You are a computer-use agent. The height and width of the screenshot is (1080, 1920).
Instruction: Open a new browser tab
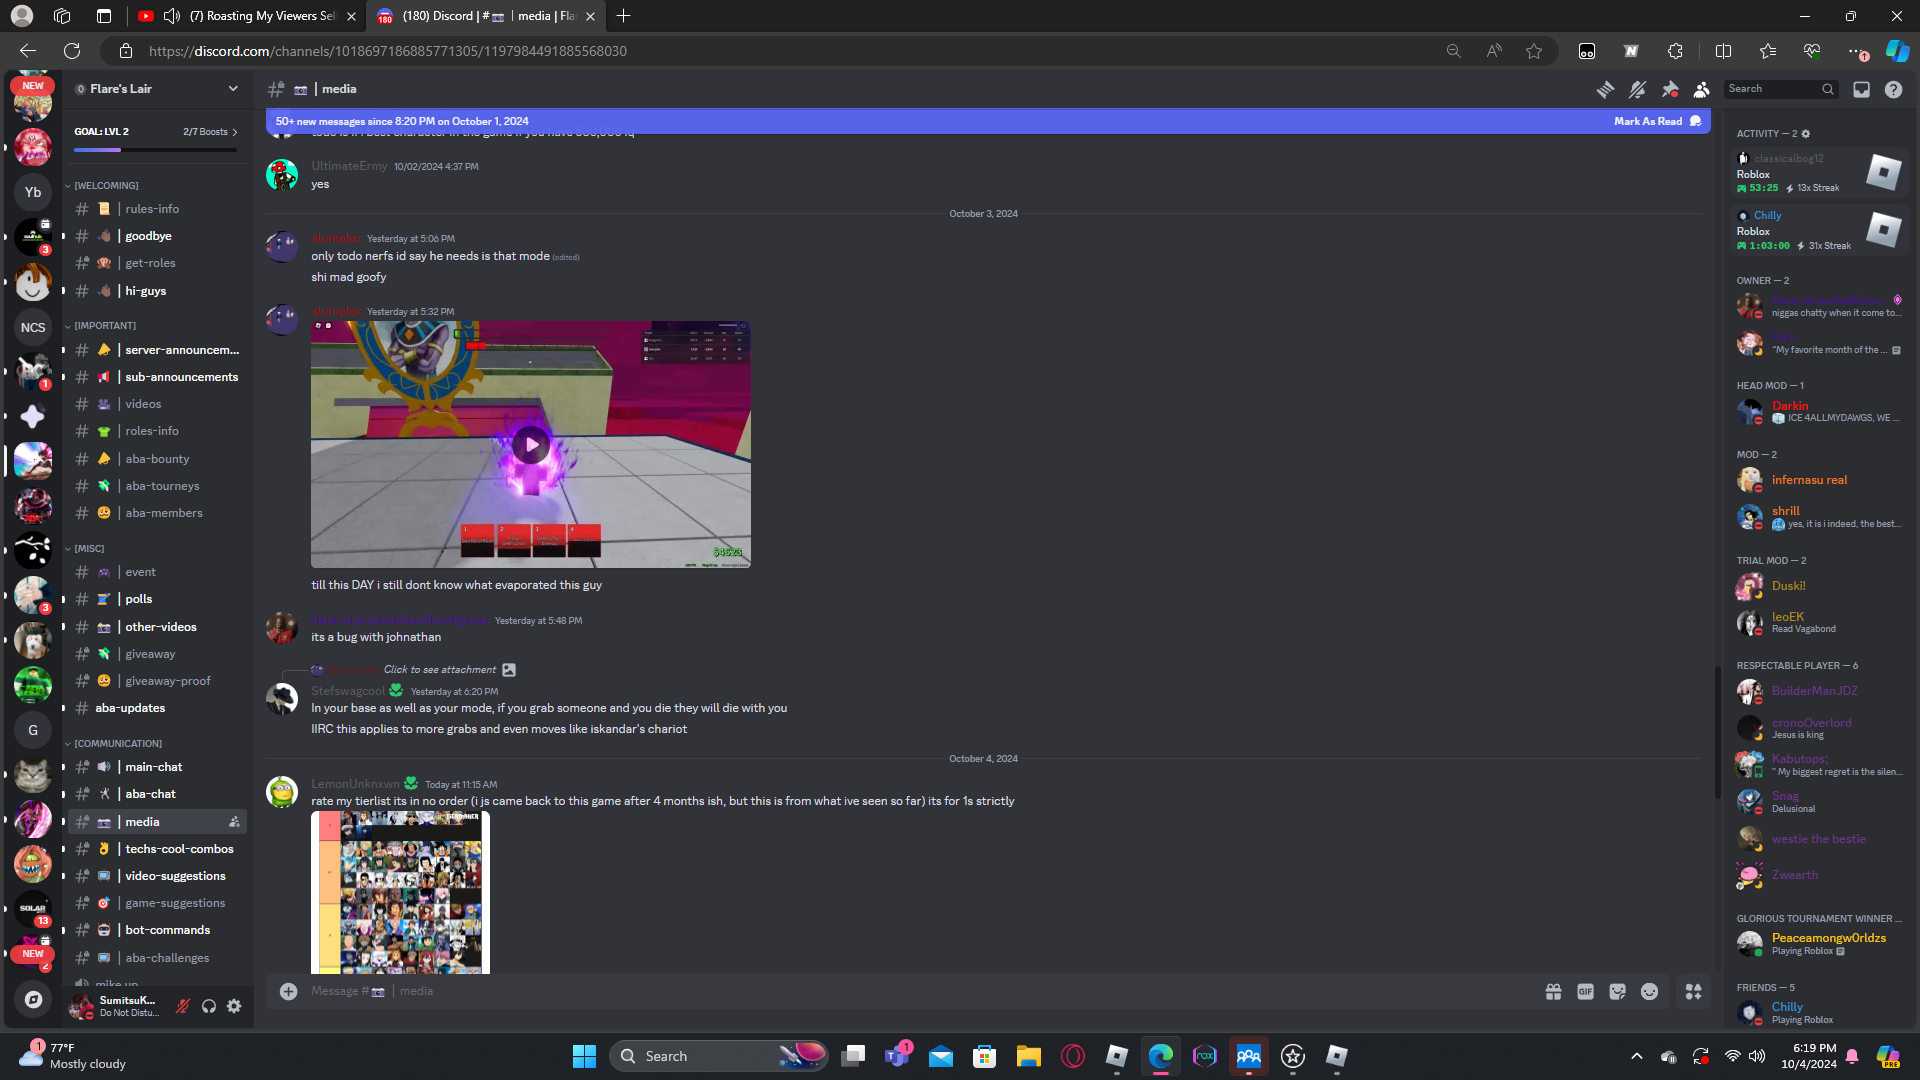623,16
